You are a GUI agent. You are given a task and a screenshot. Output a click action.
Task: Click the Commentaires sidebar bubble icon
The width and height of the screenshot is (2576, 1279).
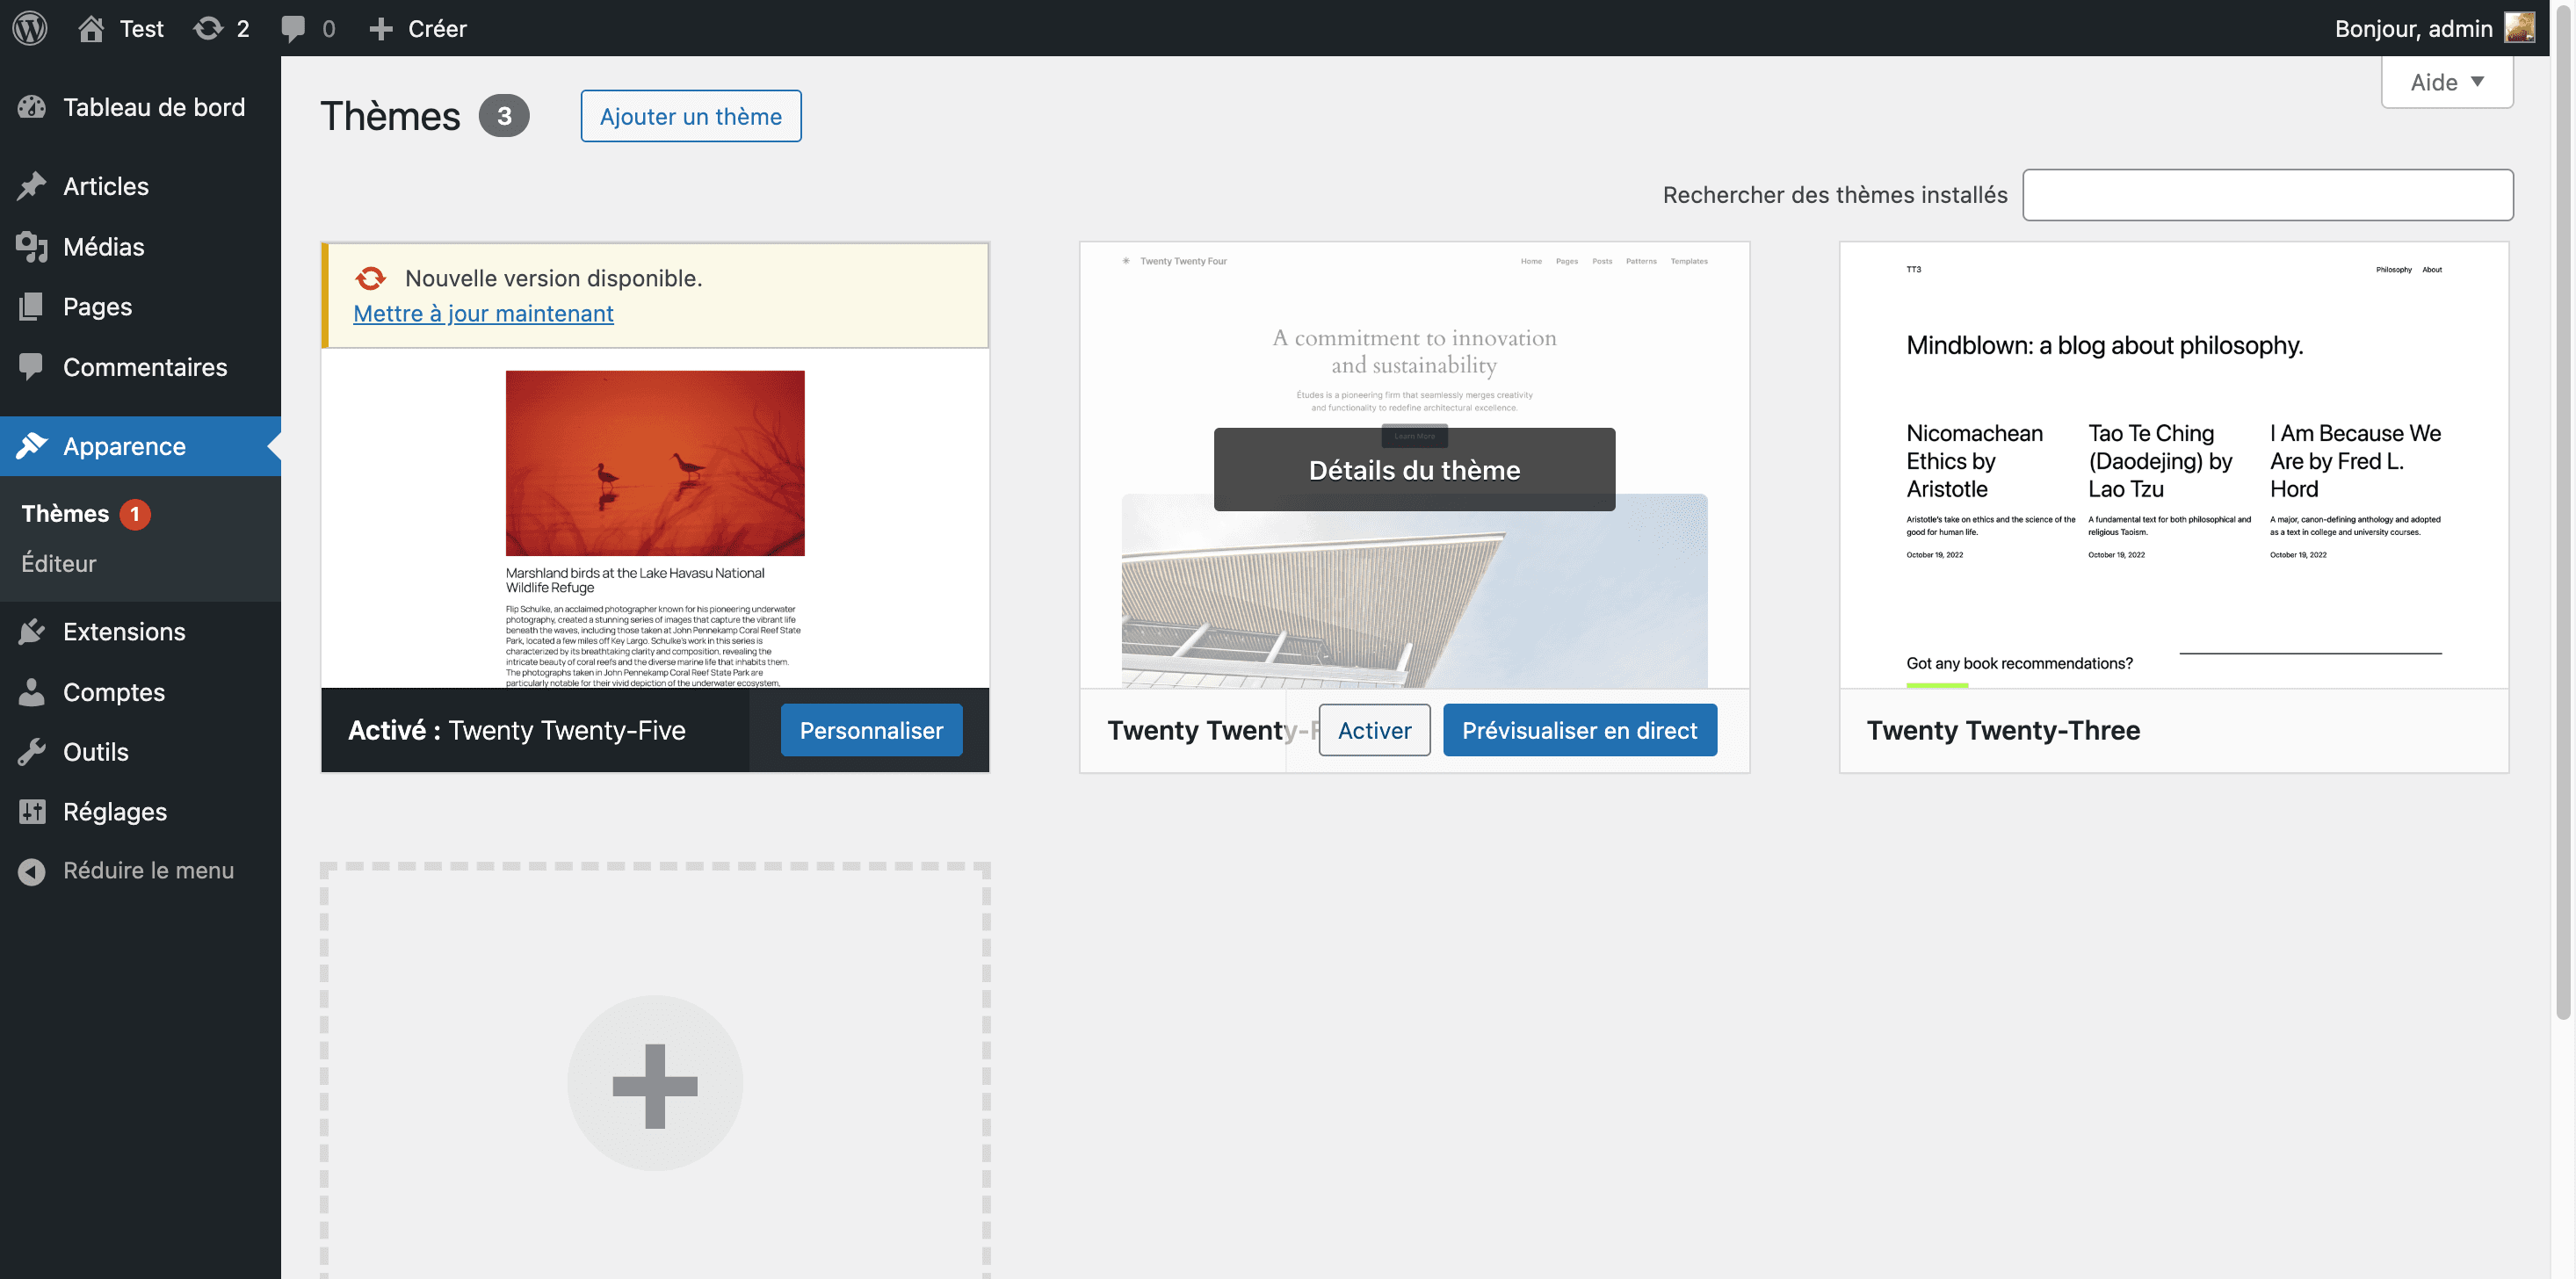(x=31, y=367)
